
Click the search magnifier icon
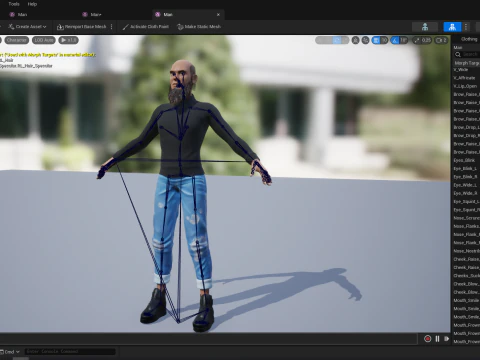(458, 54)
